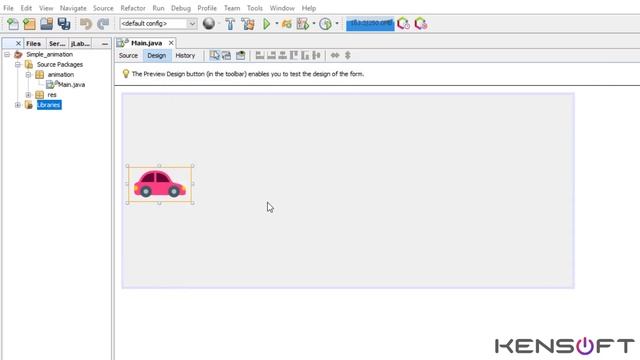Close the Projects panel tab
Screen dimensions: 640x360
18,43
